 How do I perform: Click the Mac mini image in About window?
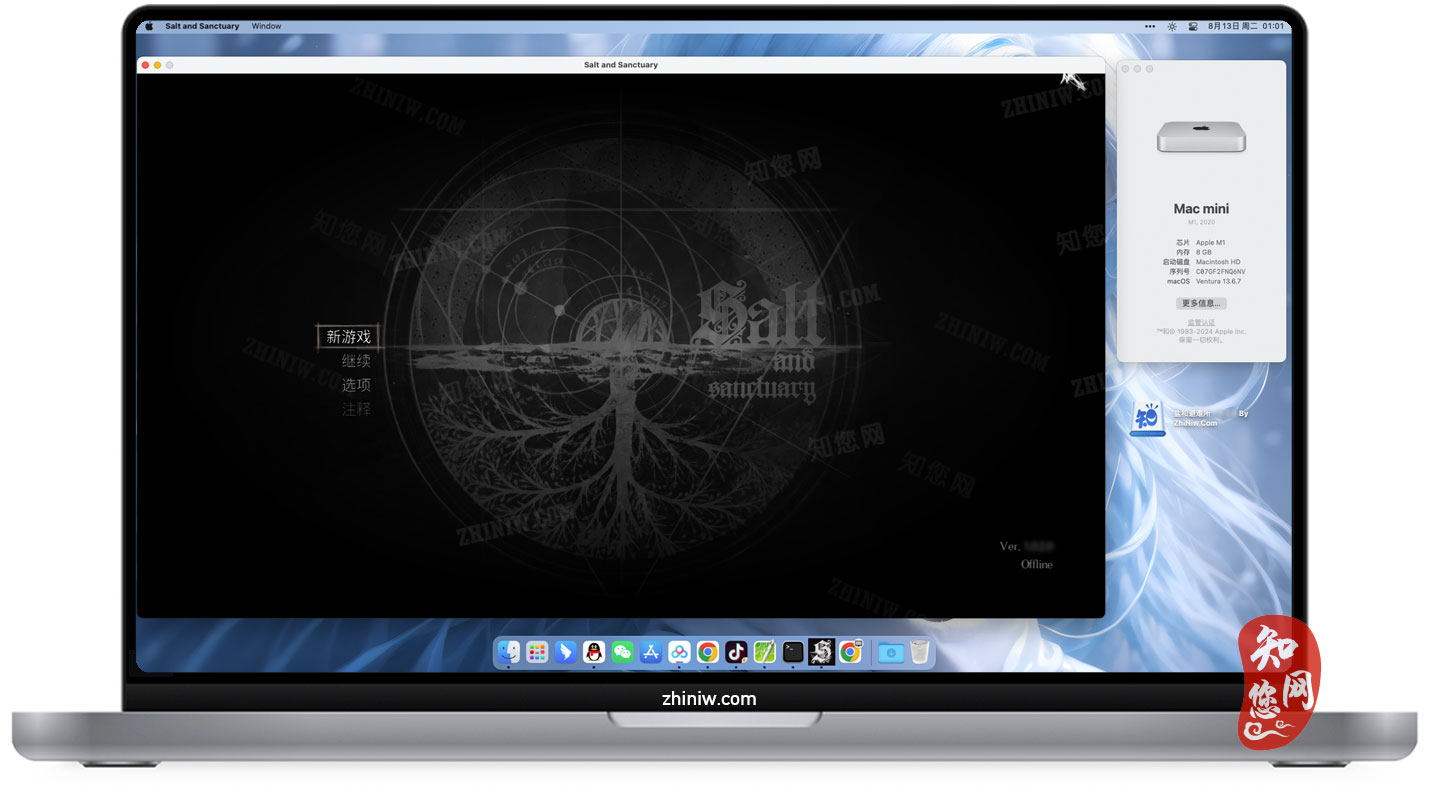[1201, 137]
